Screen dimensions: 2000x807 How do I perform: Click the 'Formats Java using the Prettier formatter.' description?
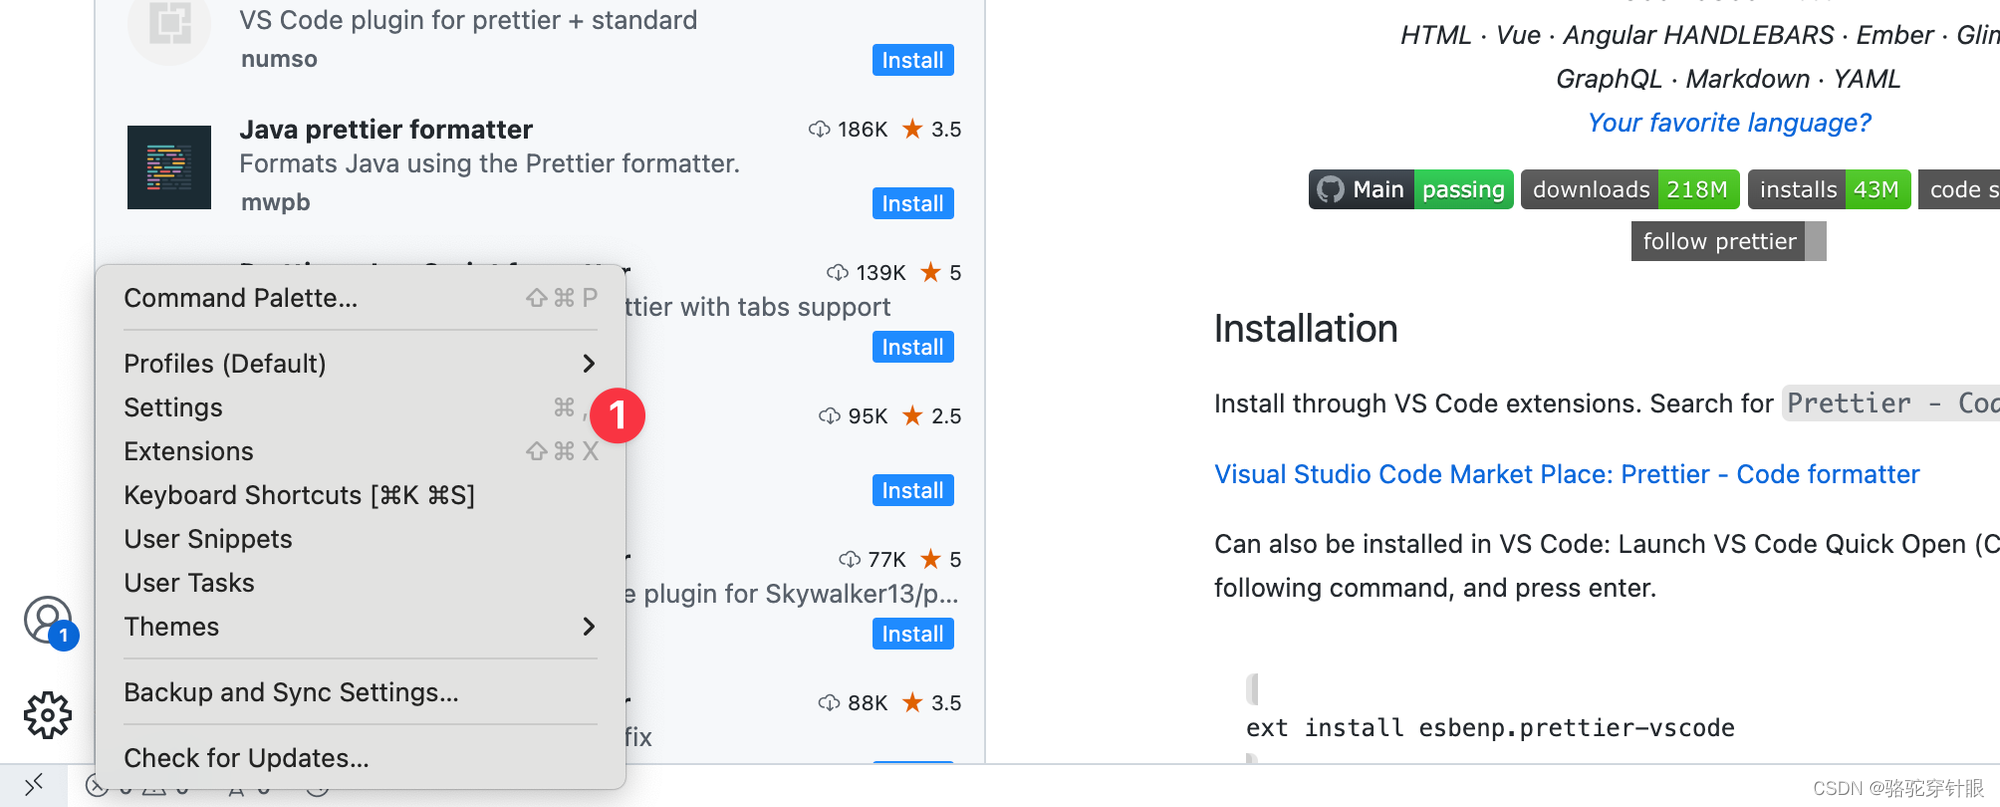point(489,163)
